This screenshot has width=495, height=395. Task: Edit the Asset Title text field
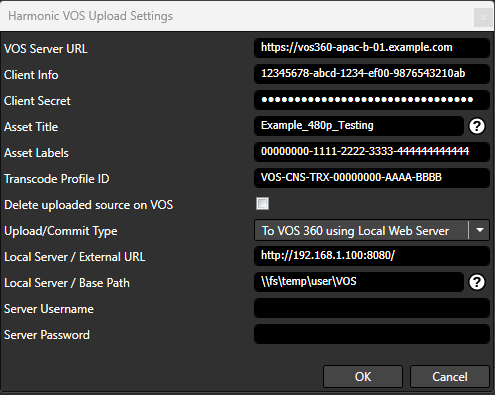pos(359,126)
